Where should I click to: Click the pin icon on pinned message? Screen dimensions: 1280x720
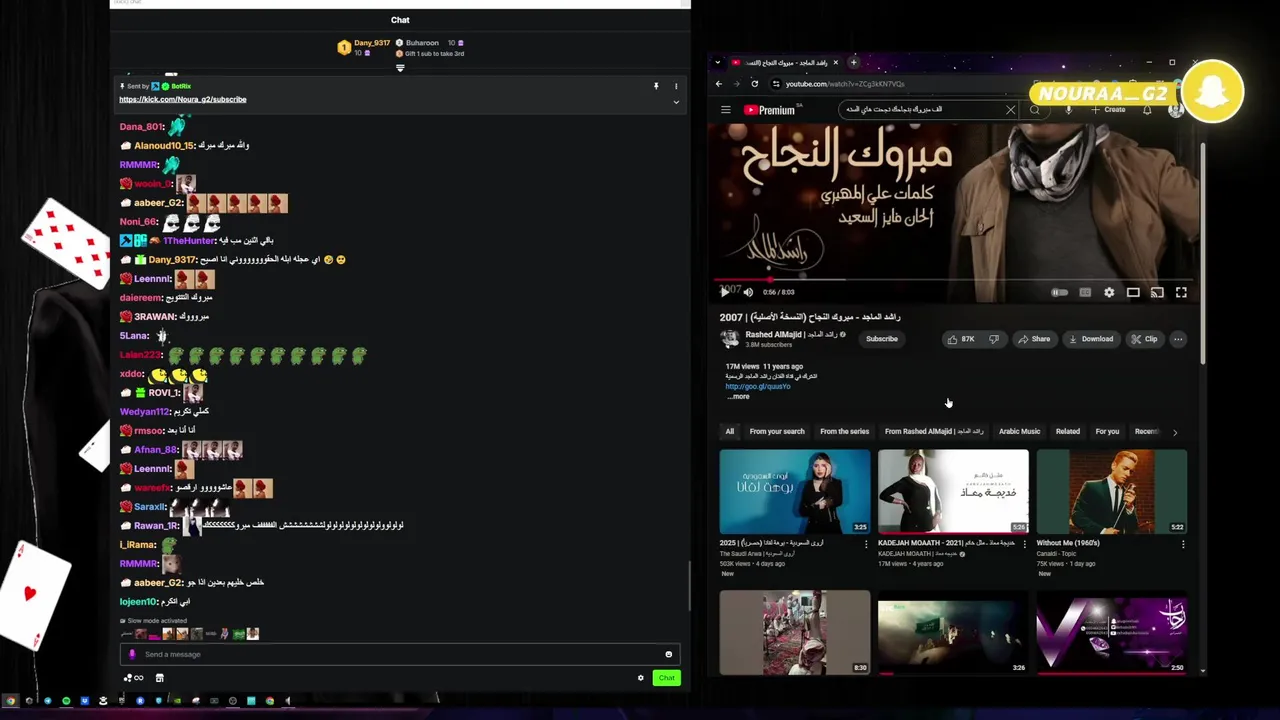656,86
